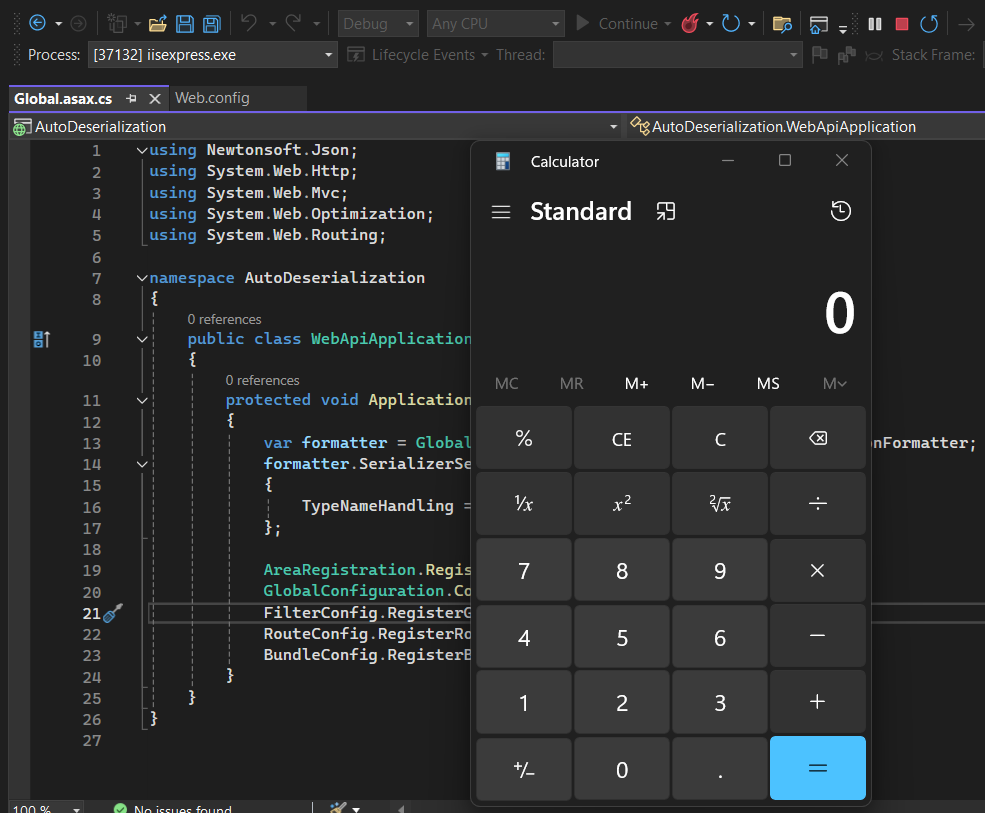Screen dimensions: 985x813
Task: Collapse the method block at line 11
Action: [142, 400]
